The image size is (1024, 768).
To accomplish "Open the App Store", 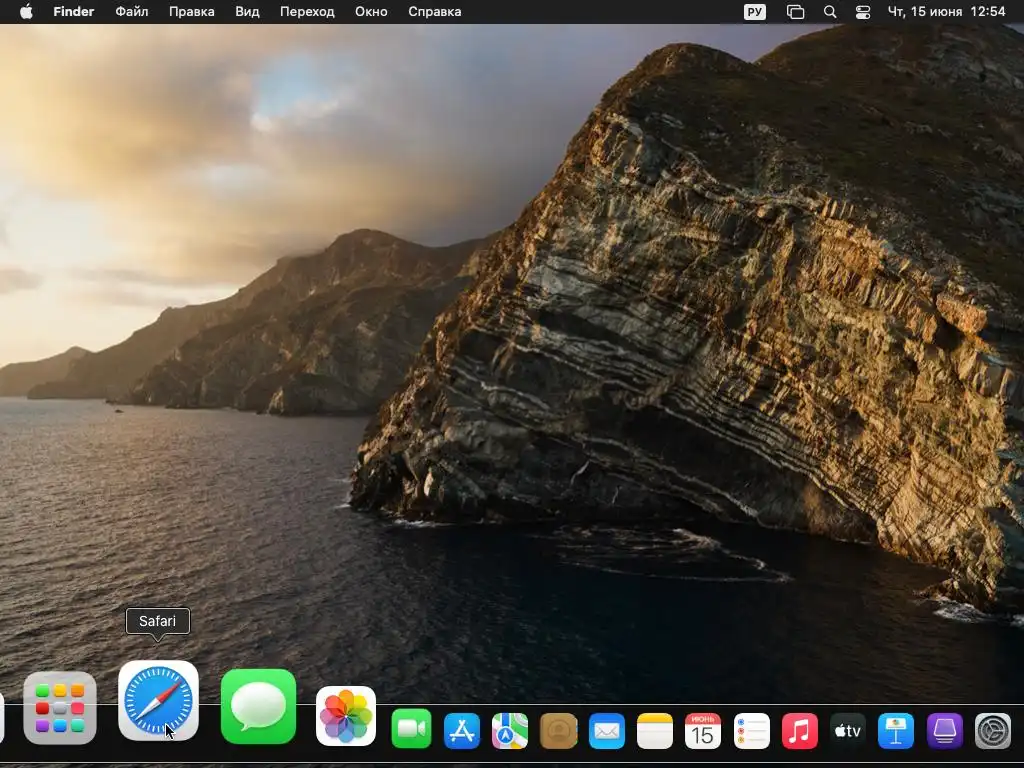I will (x=462, y=731).
